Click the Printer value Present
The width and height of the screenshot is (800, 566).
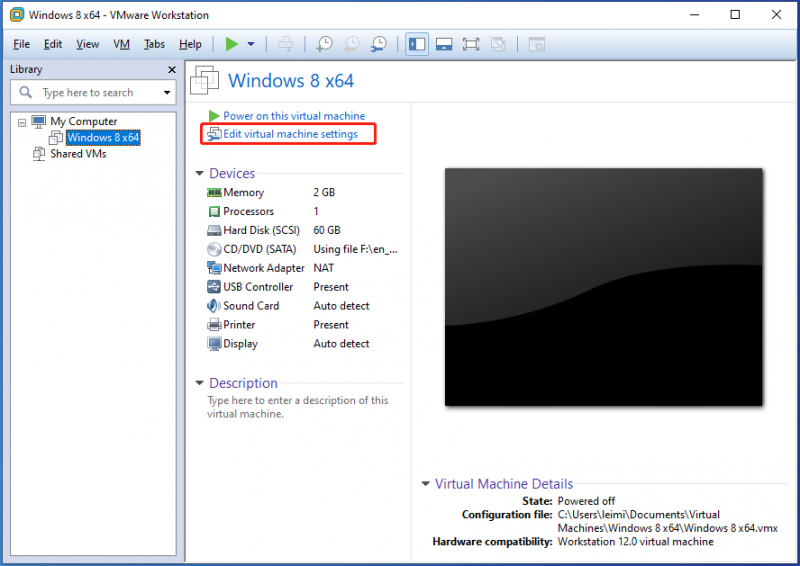(x=331, y=325)
